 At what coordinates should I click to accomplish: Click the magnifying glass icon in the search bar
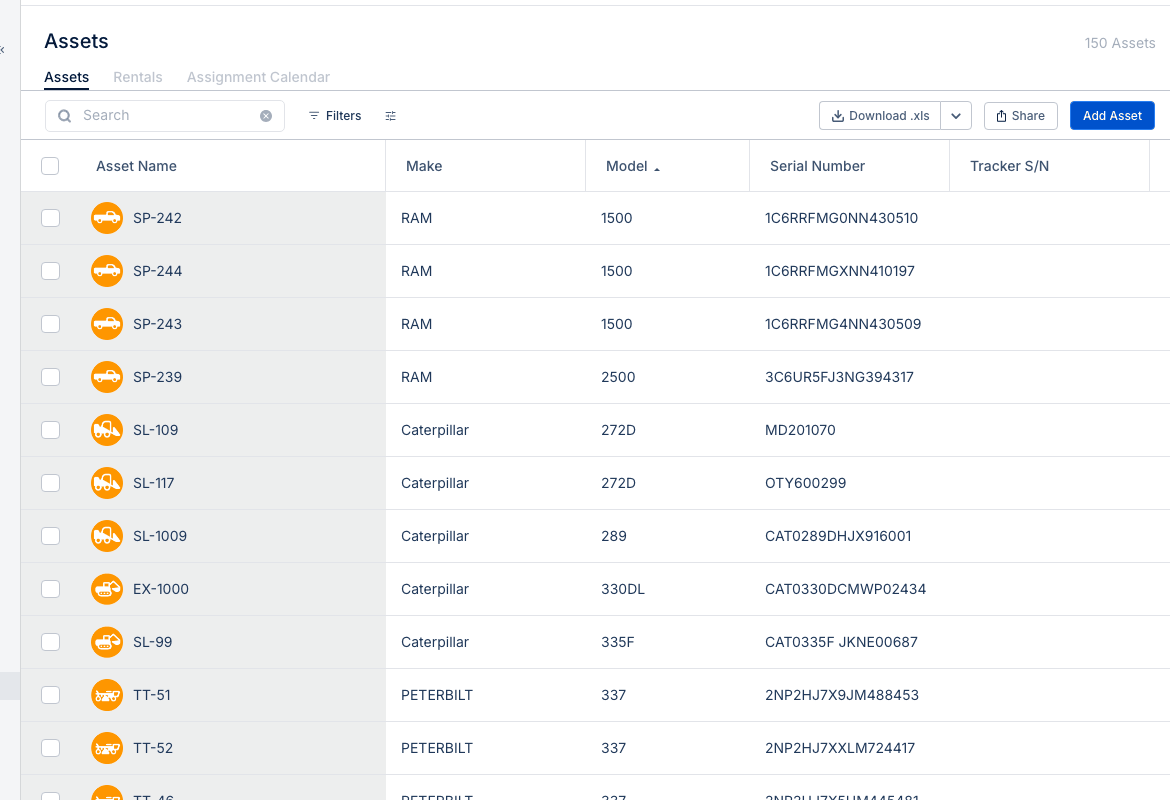64,115
